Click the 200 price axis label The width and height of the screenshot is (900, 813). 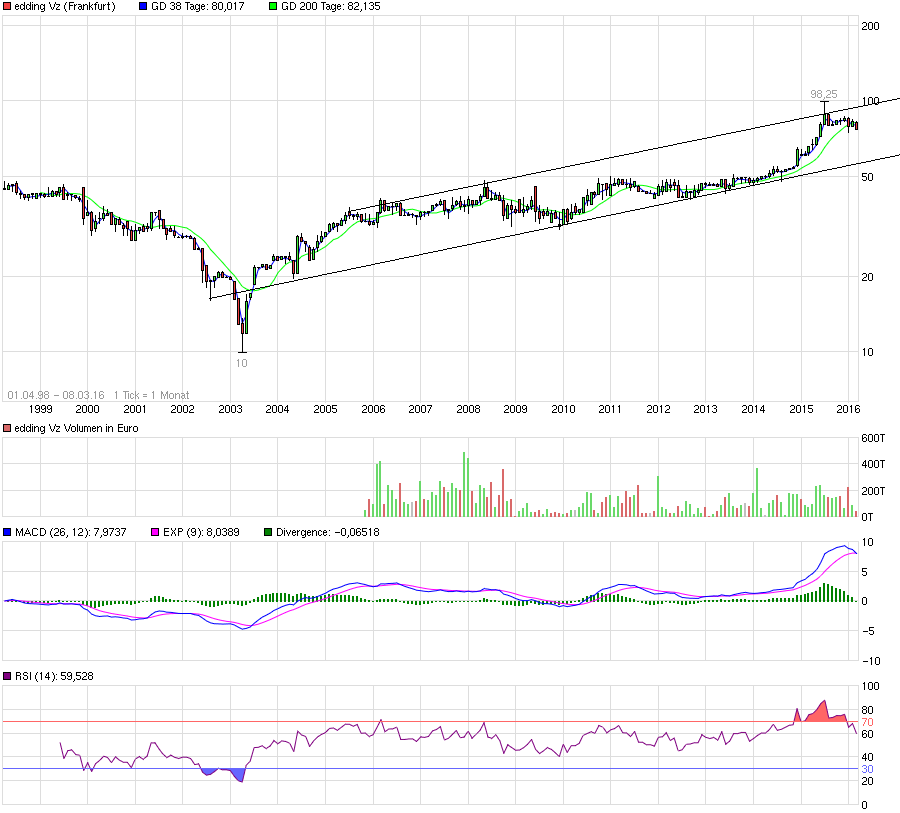click(870, 26)
